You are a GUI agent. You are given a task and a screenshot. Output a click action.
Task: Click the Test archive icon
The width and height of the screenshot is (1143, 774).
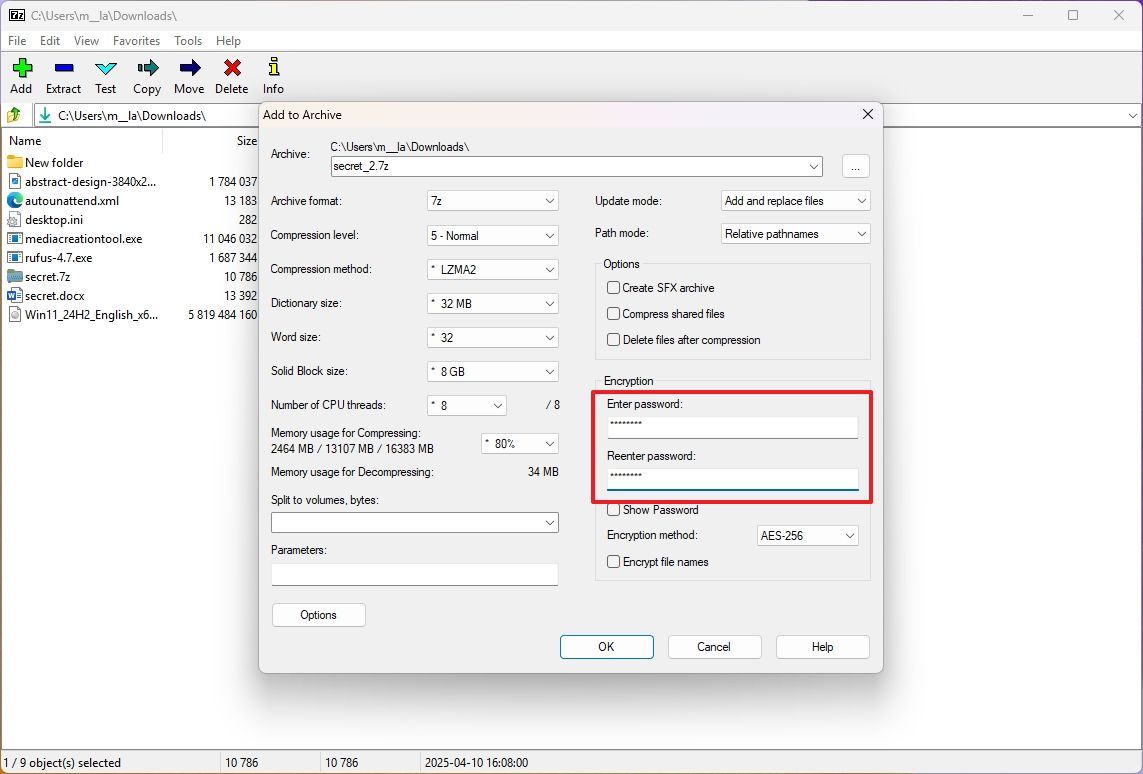[x=105, y=74]
